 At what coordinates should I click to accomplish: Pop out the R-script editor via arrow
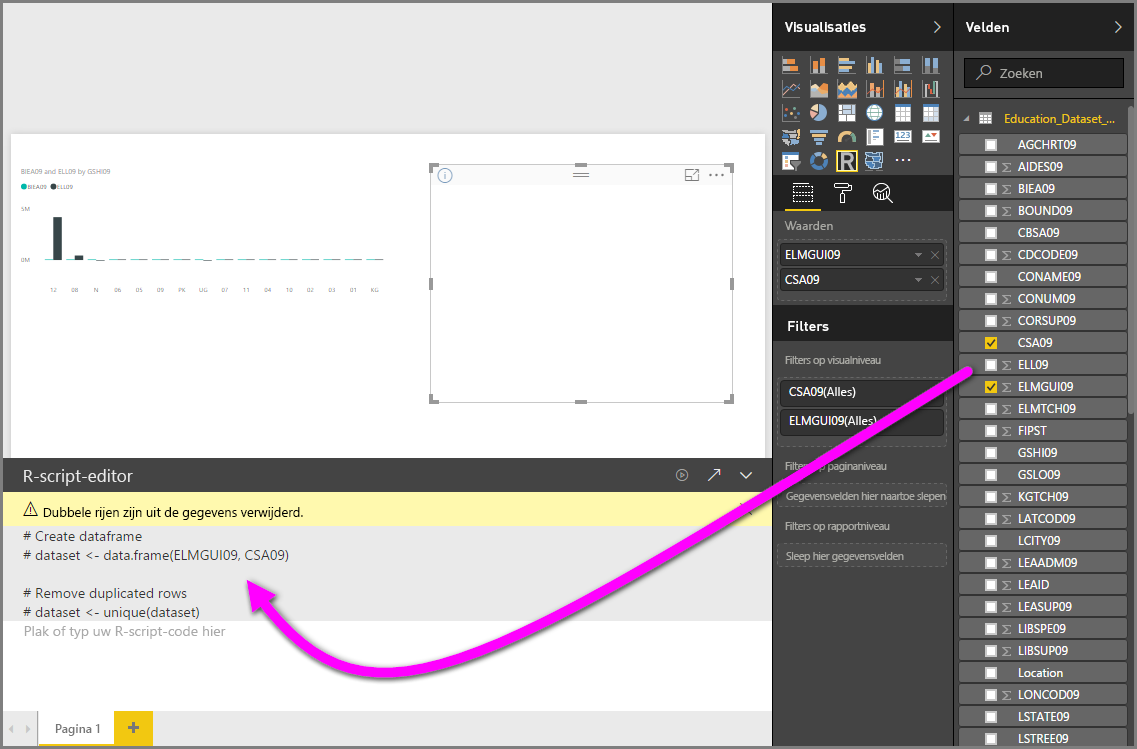(x=714, y=475)
